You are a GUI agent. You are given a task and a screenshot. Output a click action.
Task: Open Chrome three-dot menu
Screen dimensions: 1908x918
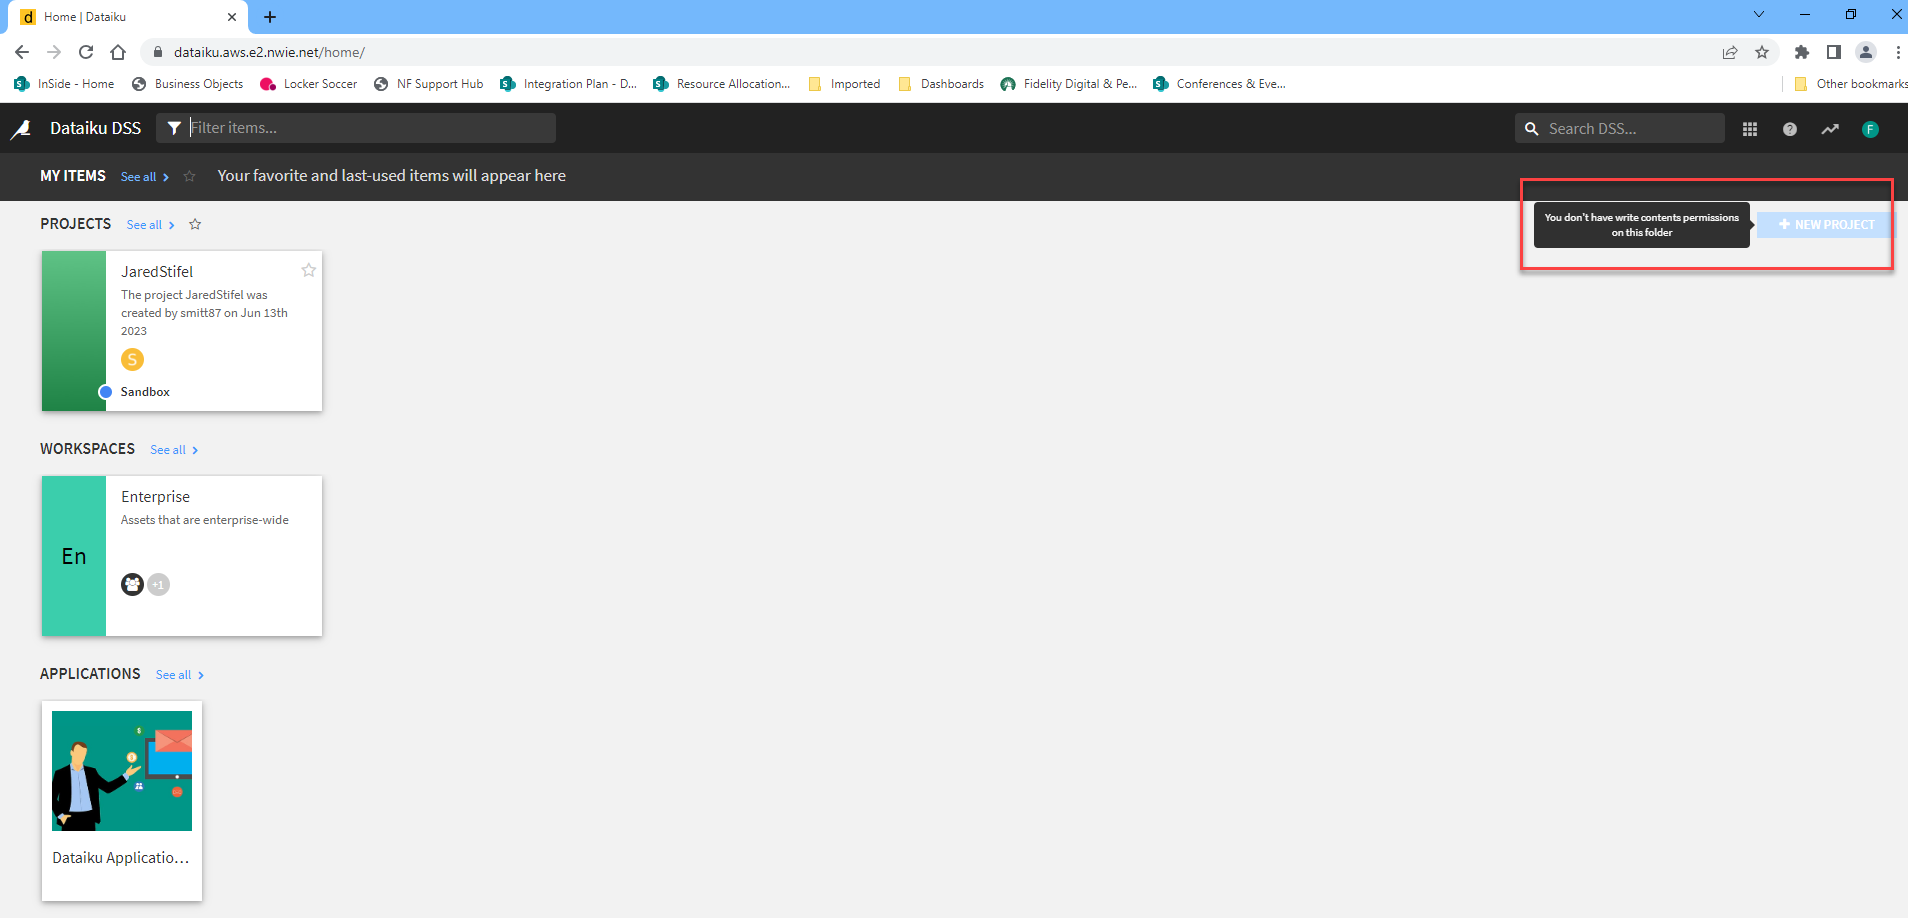coord(1898,52)
